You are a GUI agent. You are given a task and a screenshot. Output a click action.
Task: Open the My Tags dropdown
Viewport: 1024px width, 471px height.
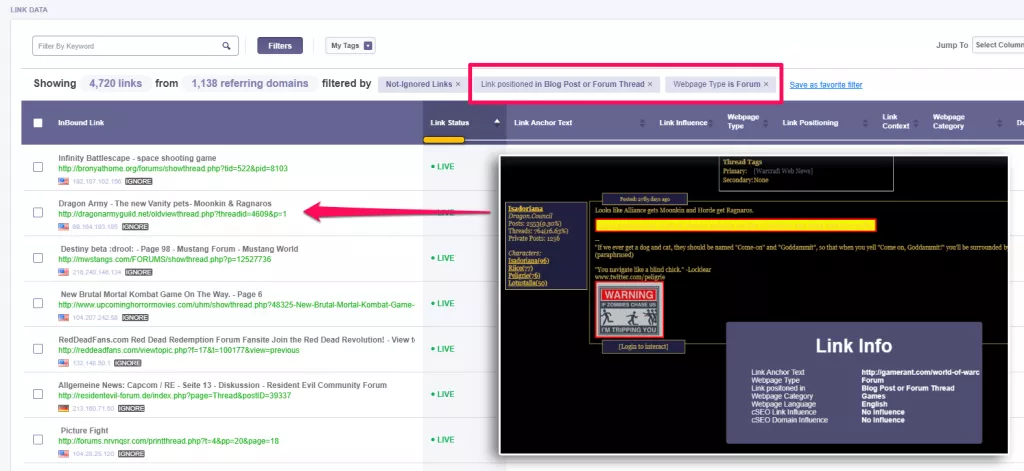[x=350, y=46]
